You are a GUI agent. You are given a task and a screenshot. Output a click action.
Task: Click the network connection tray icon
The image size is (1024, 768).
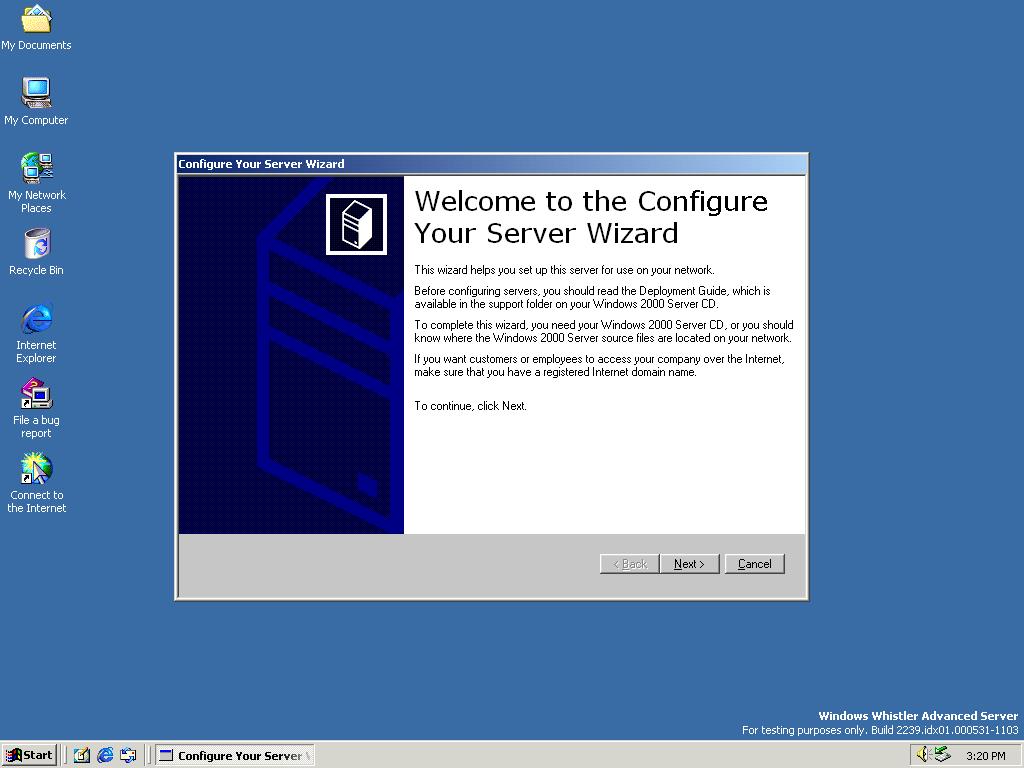942,755
